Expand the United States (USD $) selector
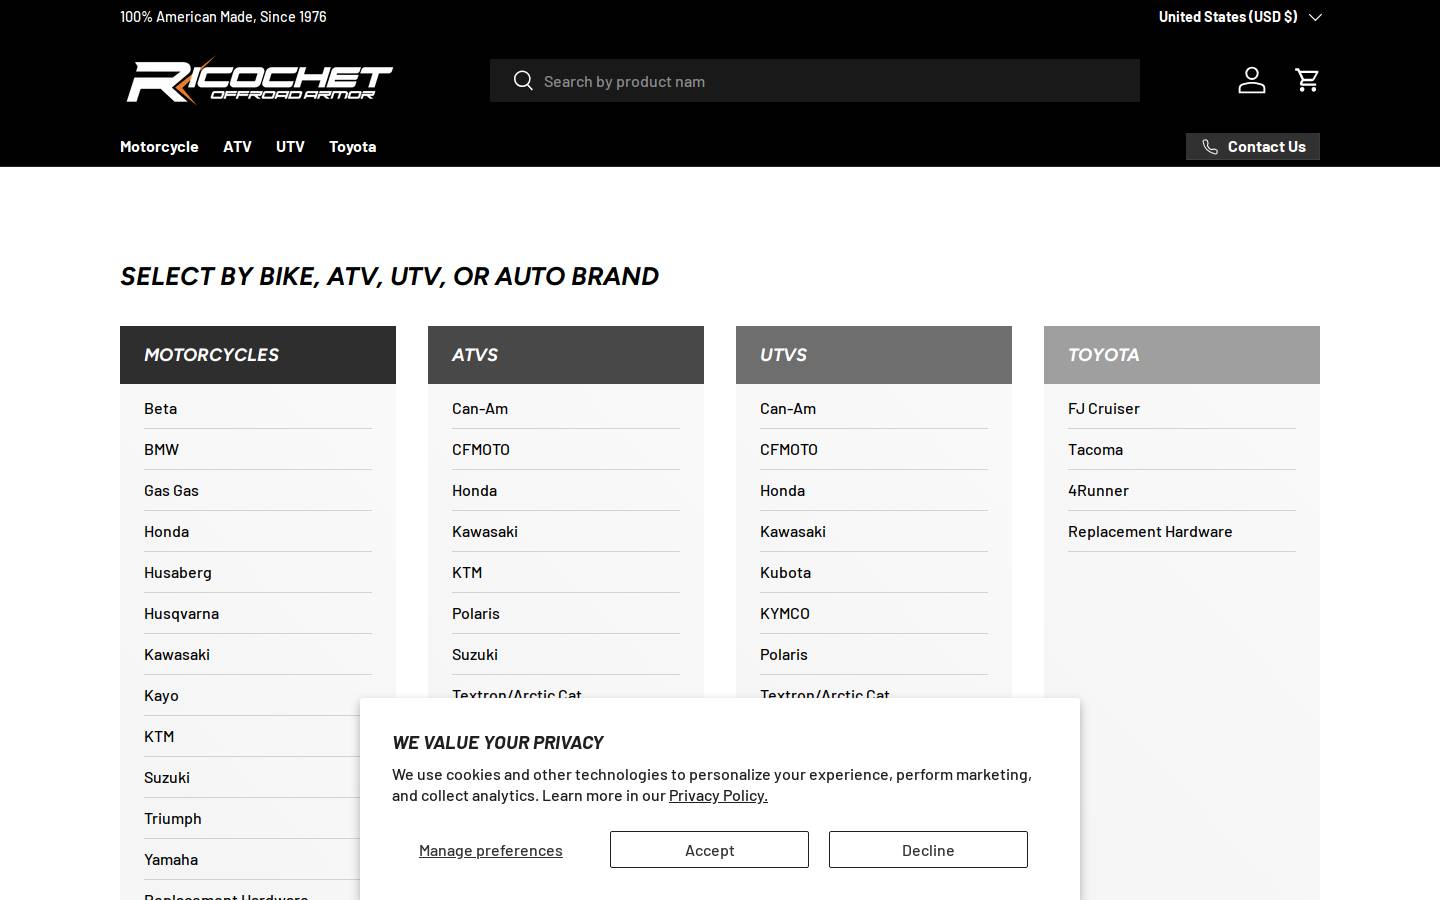The image size is (1440, 900). tap(1240, 16)
